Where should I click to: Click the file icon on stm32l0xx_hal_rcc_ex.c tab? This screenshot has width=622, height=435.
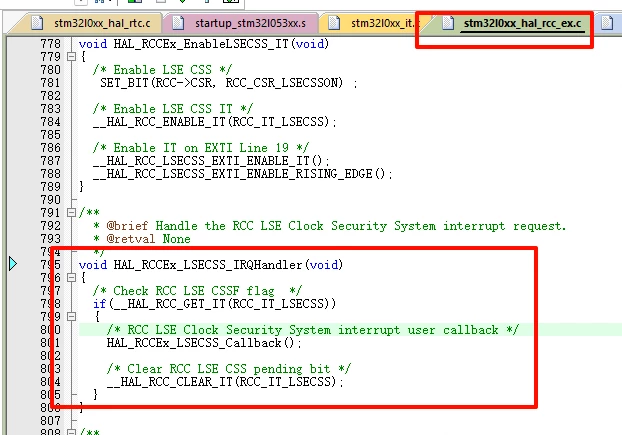pos(448,23)
